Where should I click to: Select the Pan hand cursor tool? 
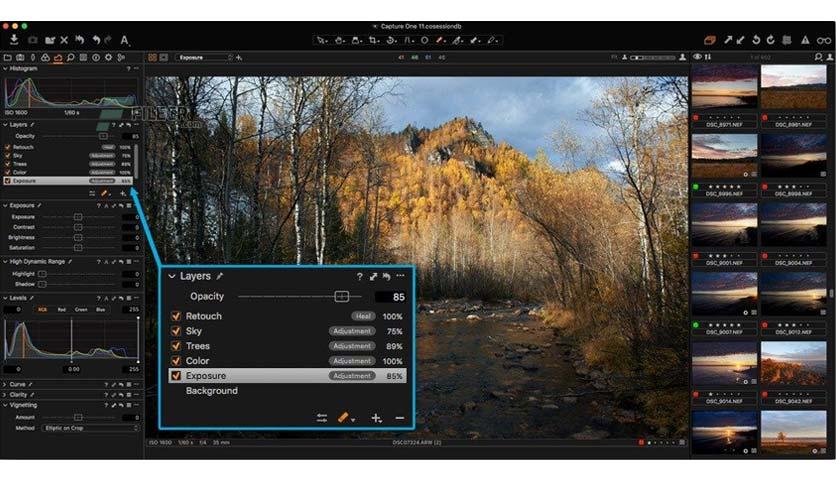(x=339, y=40)
